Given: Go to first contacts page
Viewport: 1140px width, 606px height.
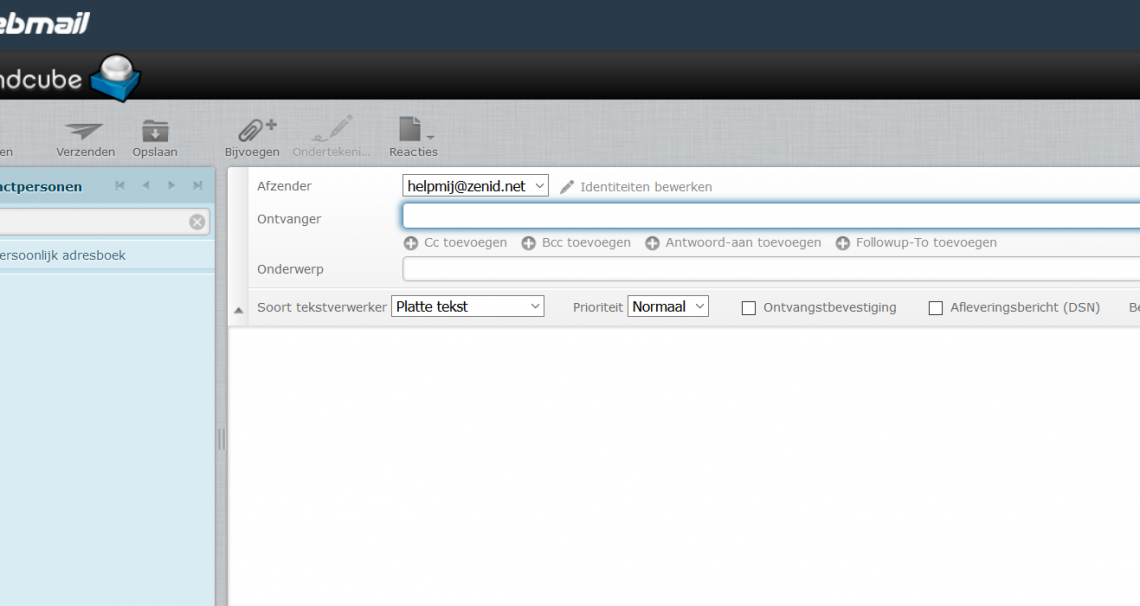Looking at the screenshot, I should point(120,185).
